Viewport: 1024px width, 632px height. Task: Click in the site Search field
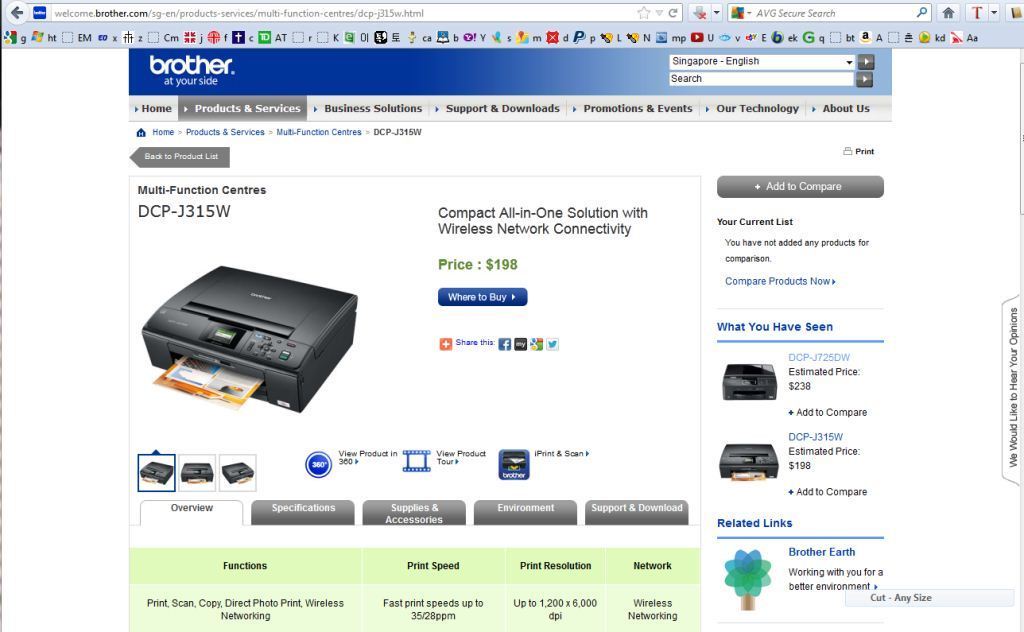click(761, 79)
